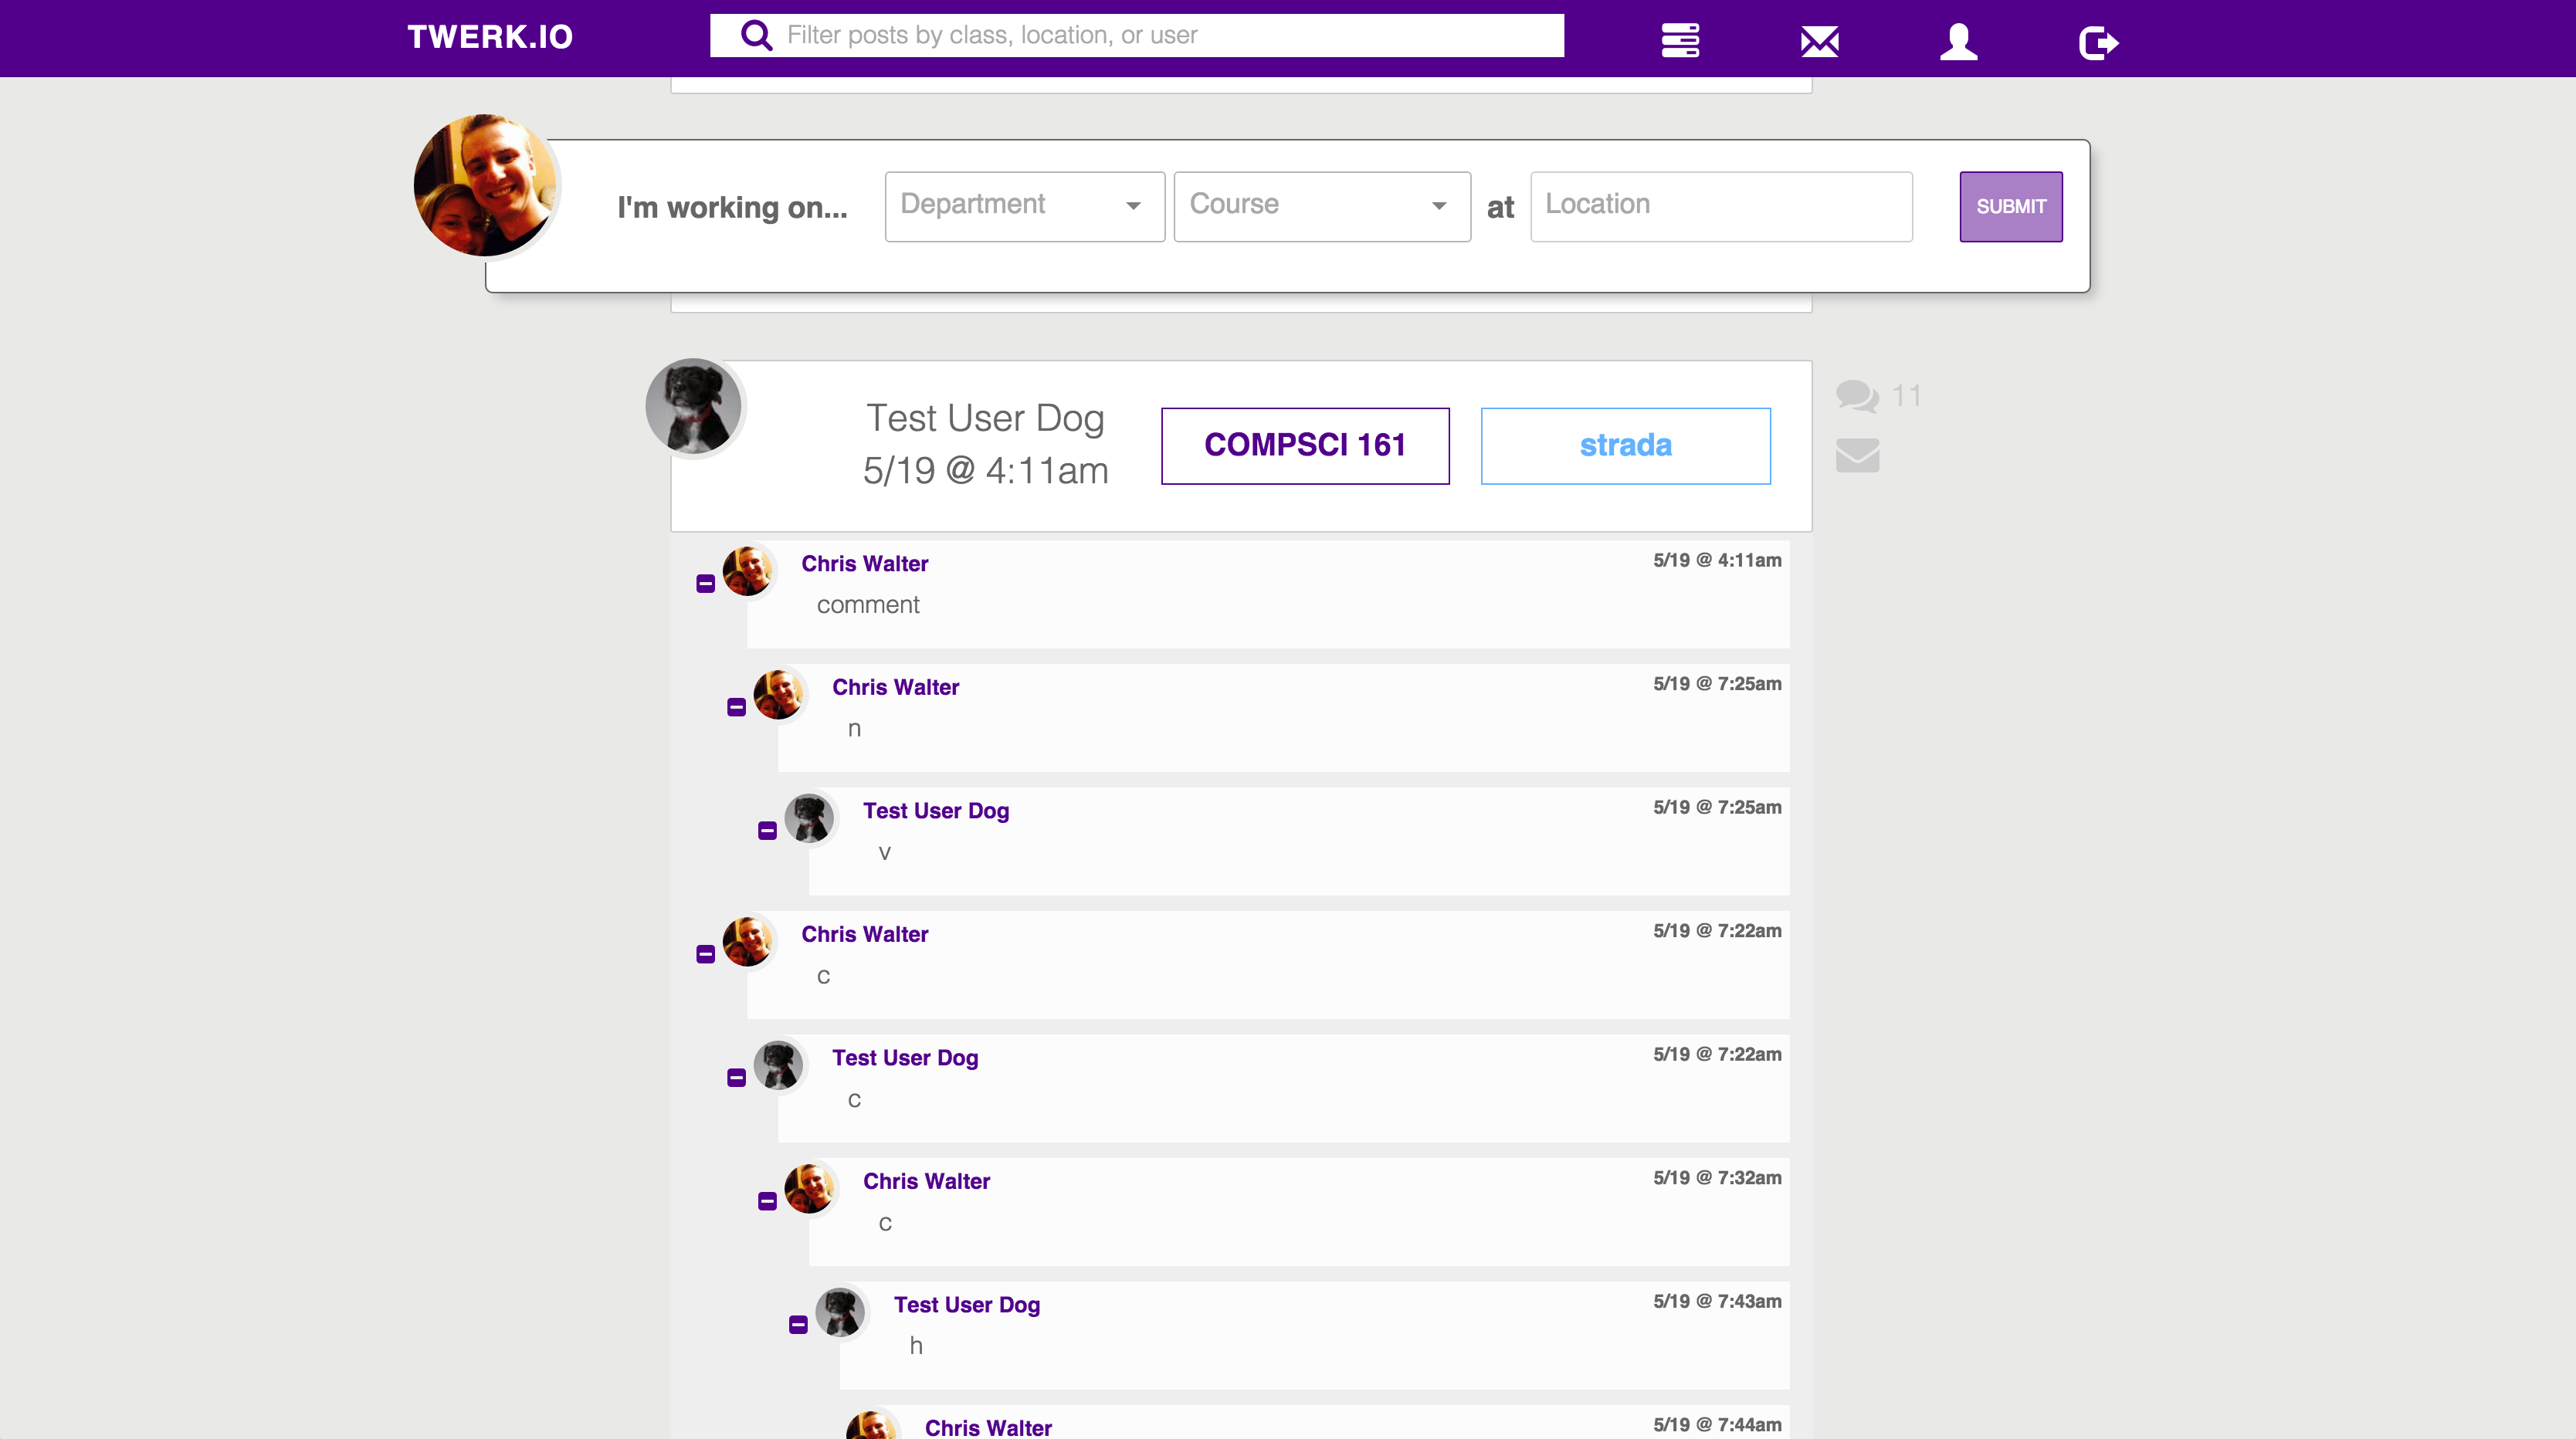
Task: Collapse Chris Walter's 'n' reply
Action: [736, 708]
